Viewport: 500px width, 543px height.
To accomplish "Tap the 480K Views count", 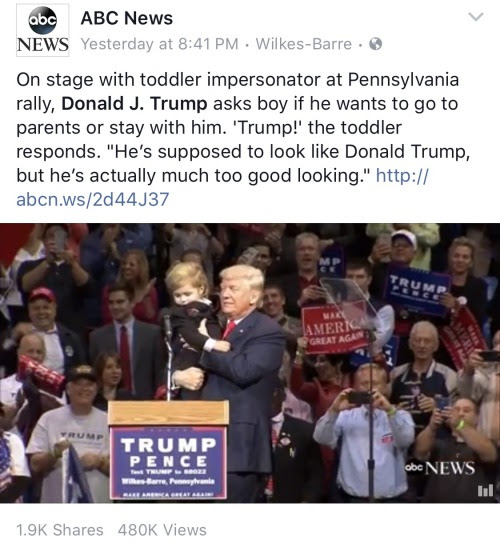I will point(162,530).
